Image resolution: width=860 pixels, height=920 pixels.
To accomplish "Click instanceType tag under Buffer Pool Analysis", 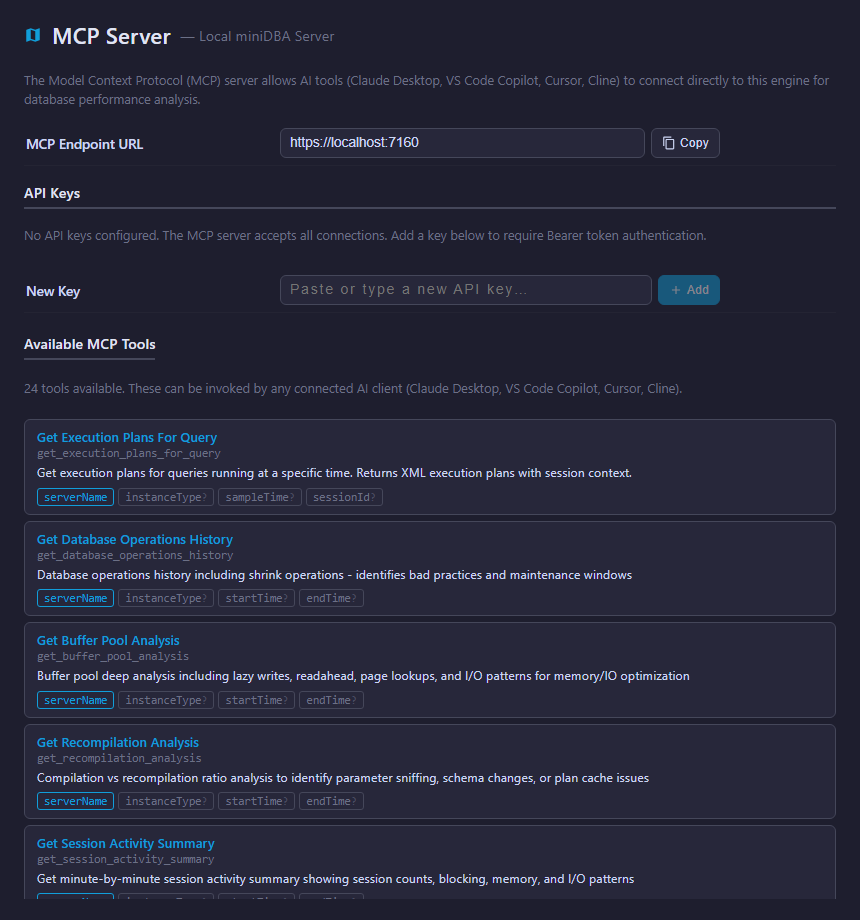I will pyautogui.click(x=166, y=700).
